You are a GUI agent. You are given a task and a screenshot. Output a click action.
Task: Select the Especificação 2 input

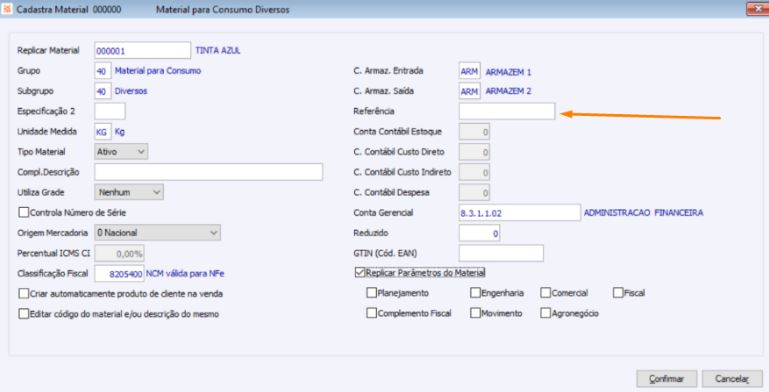click(x=110, y=111)
